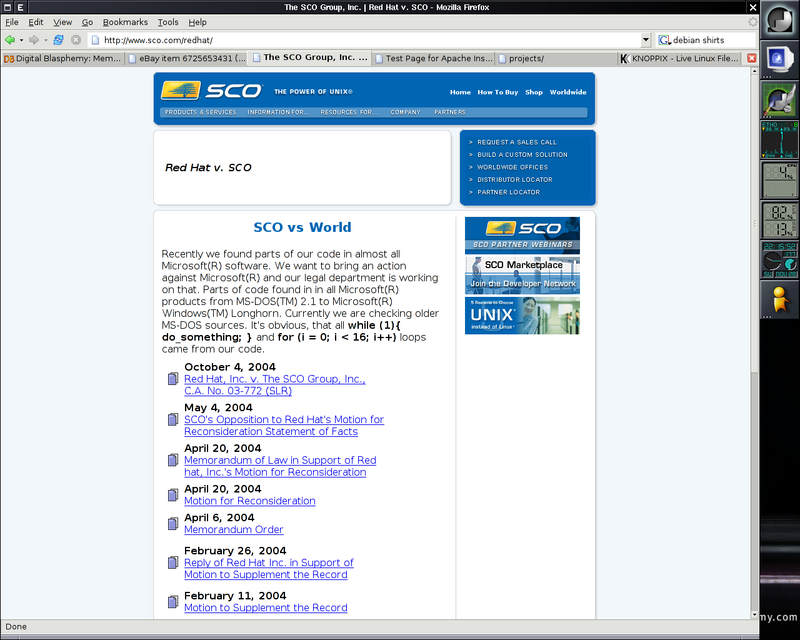Image resolution: width=800 pixels, height=640 pixels.
Task: Open the Tools menu
Action: tap(168, 22)
